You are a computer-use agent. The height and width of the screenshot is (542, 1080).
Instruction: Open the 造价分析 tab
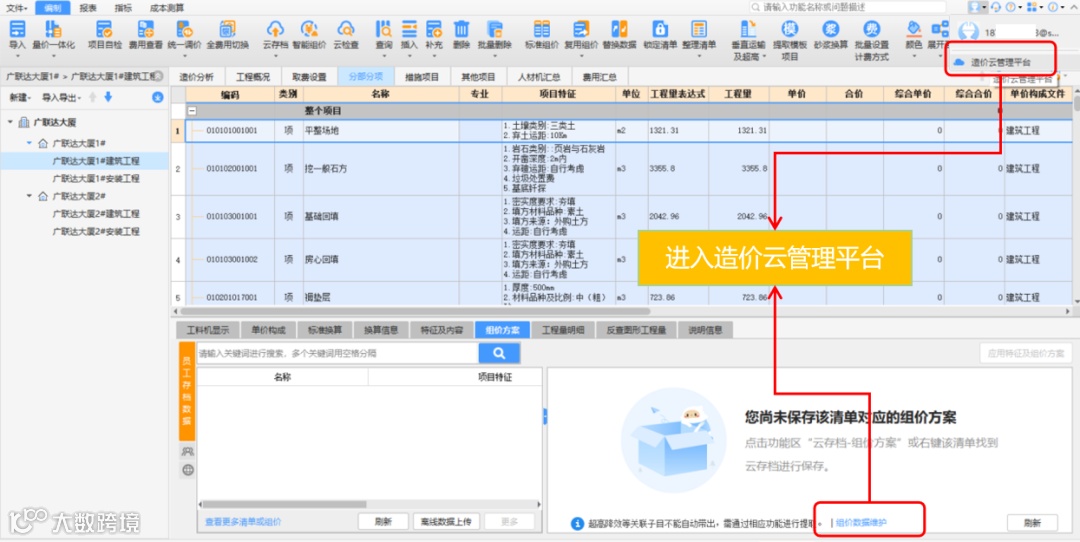(x=196, y=77)
